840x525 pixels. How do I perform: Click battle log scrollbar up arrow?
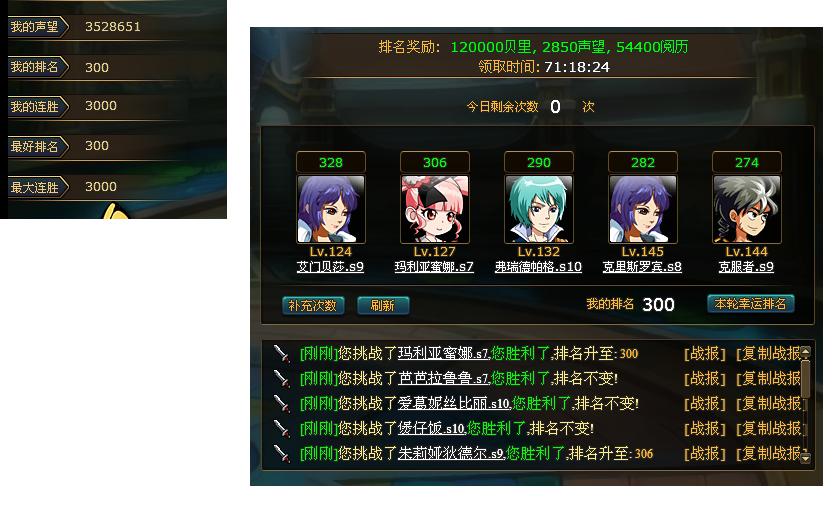806,351
